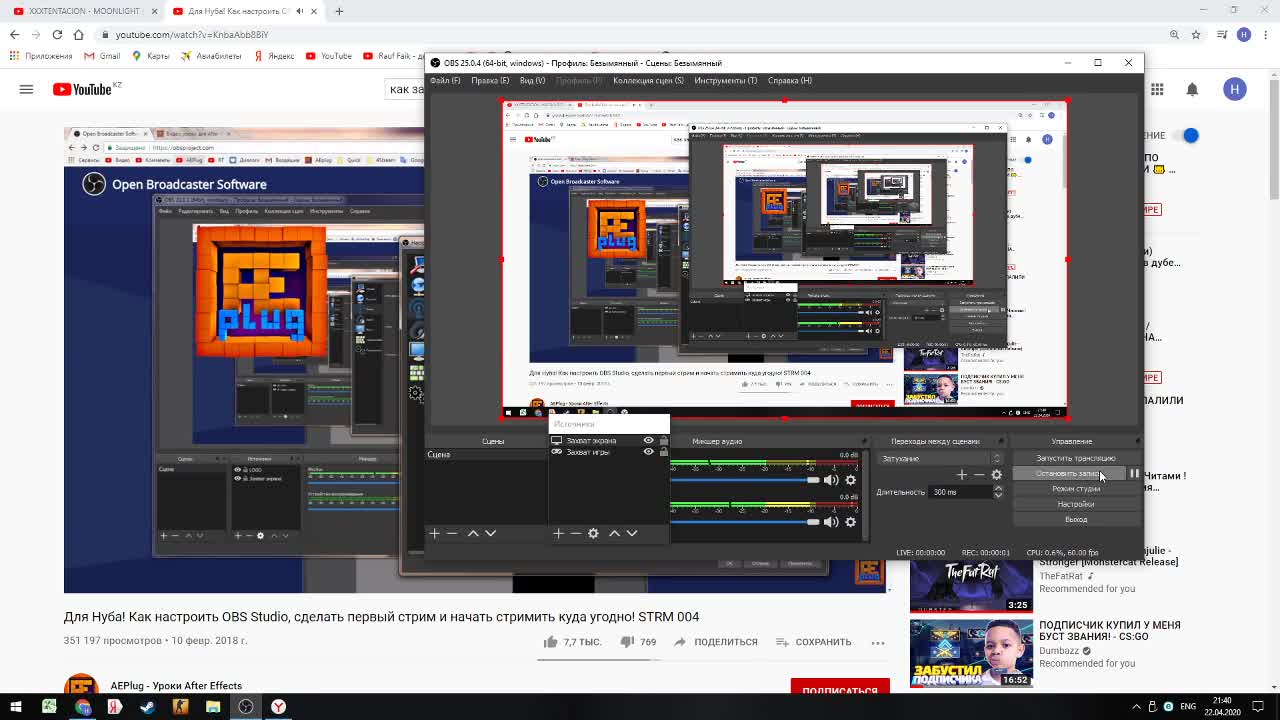Open more actions ellipsis under video
This screenshot has width=1280, height=720.
(x=878, y=642)
